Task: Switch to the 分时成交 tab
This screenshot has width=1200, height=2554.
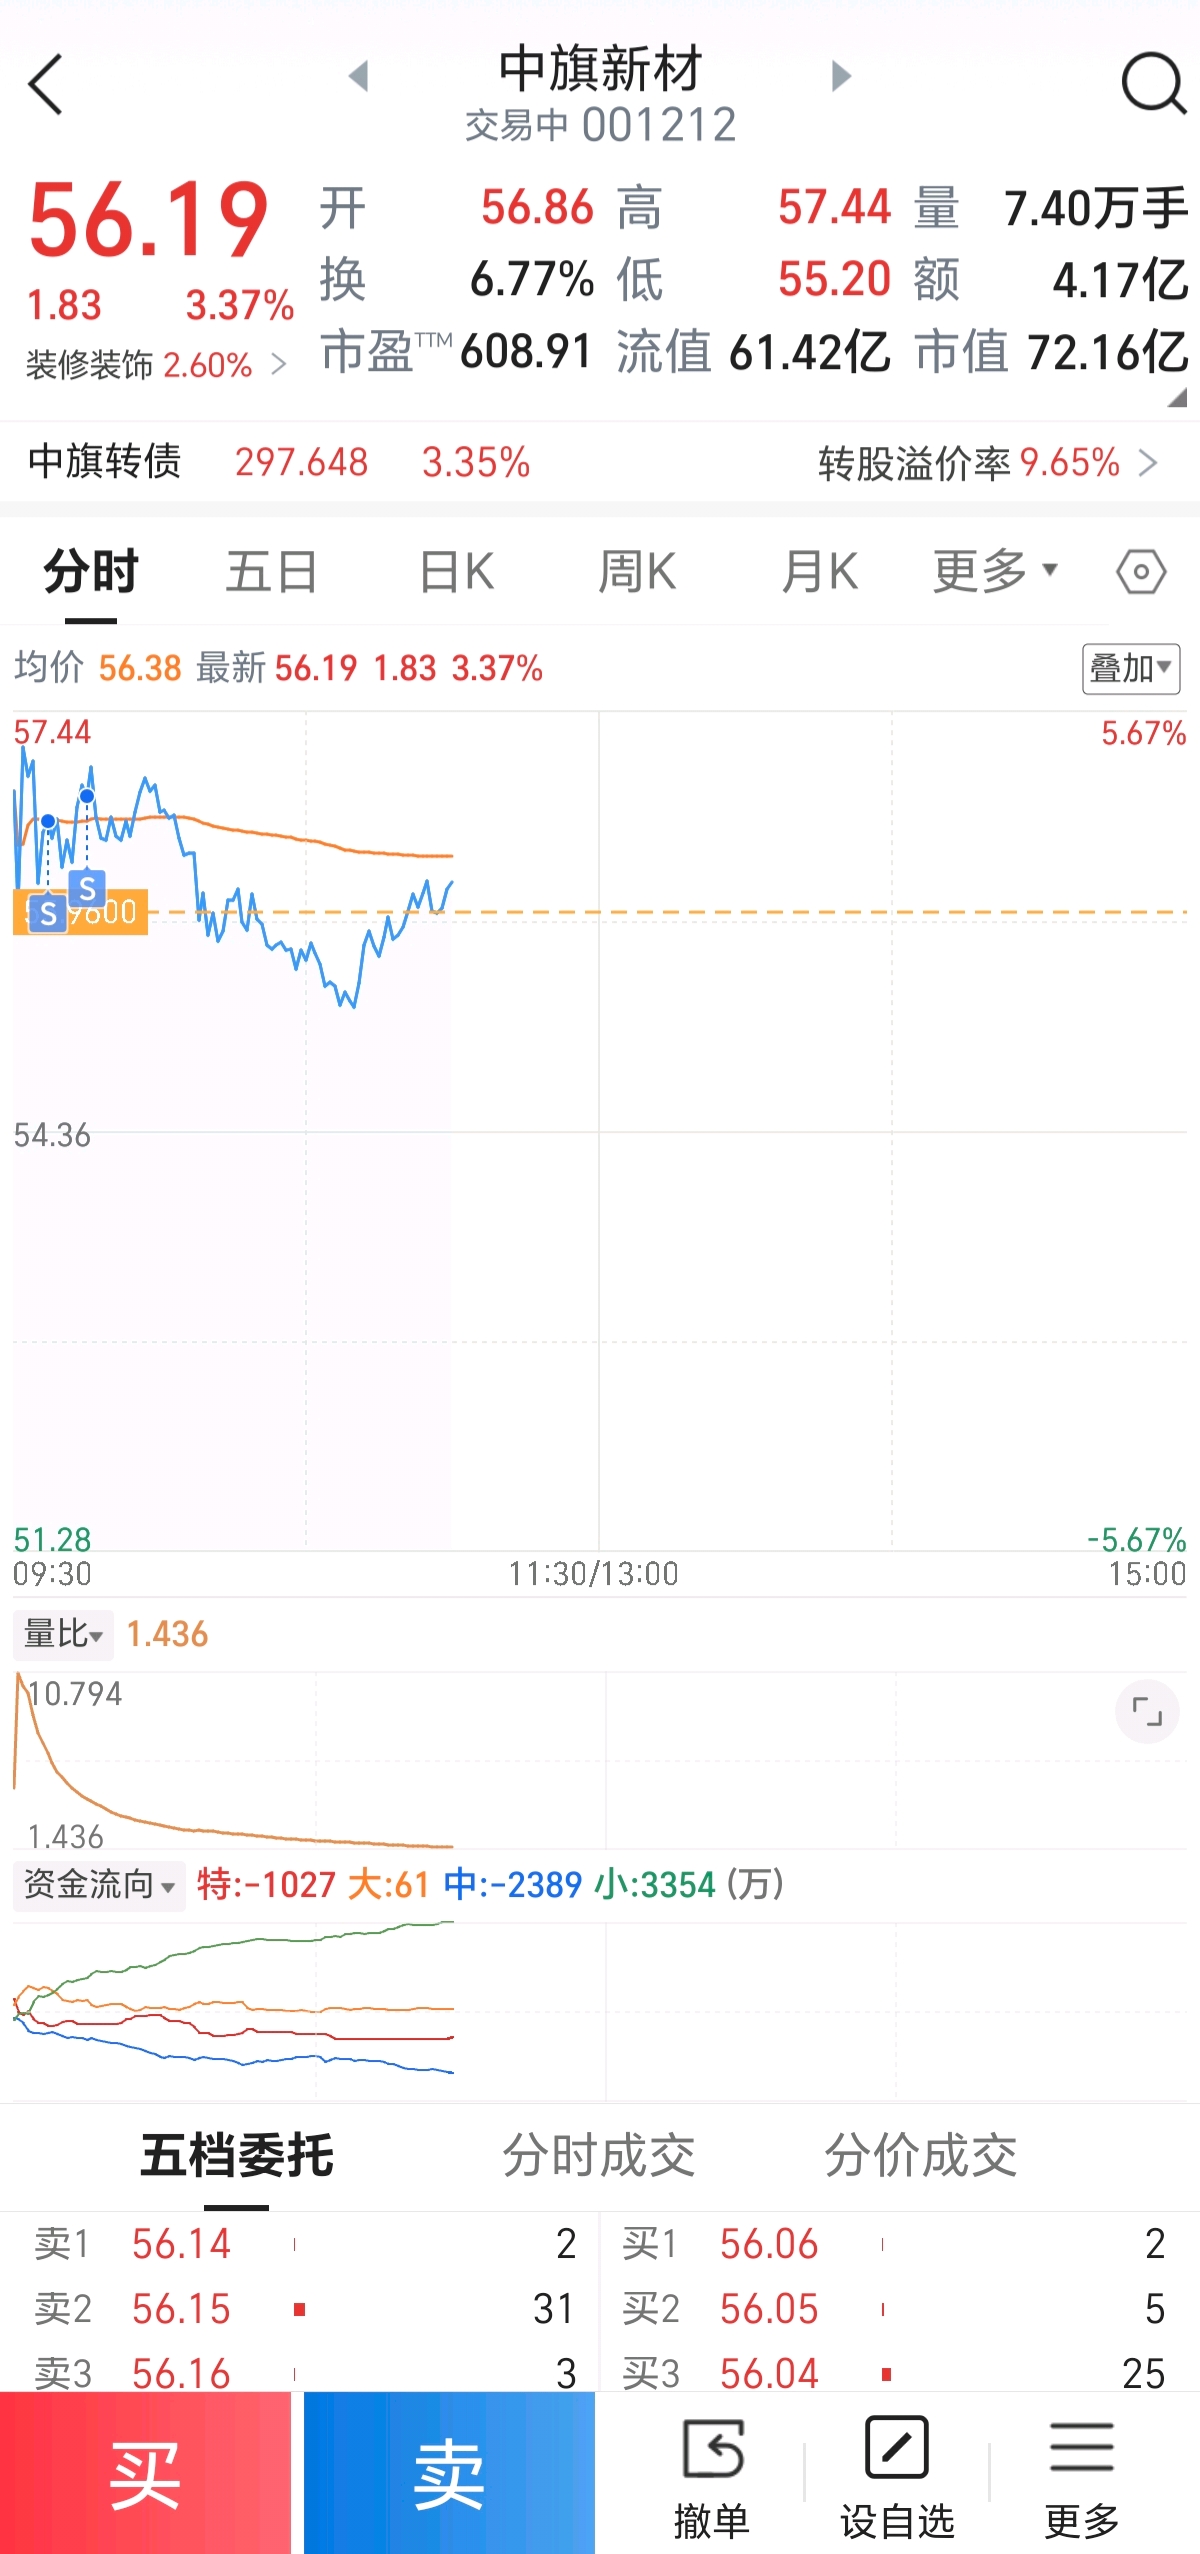Action: pos(598,2155)
